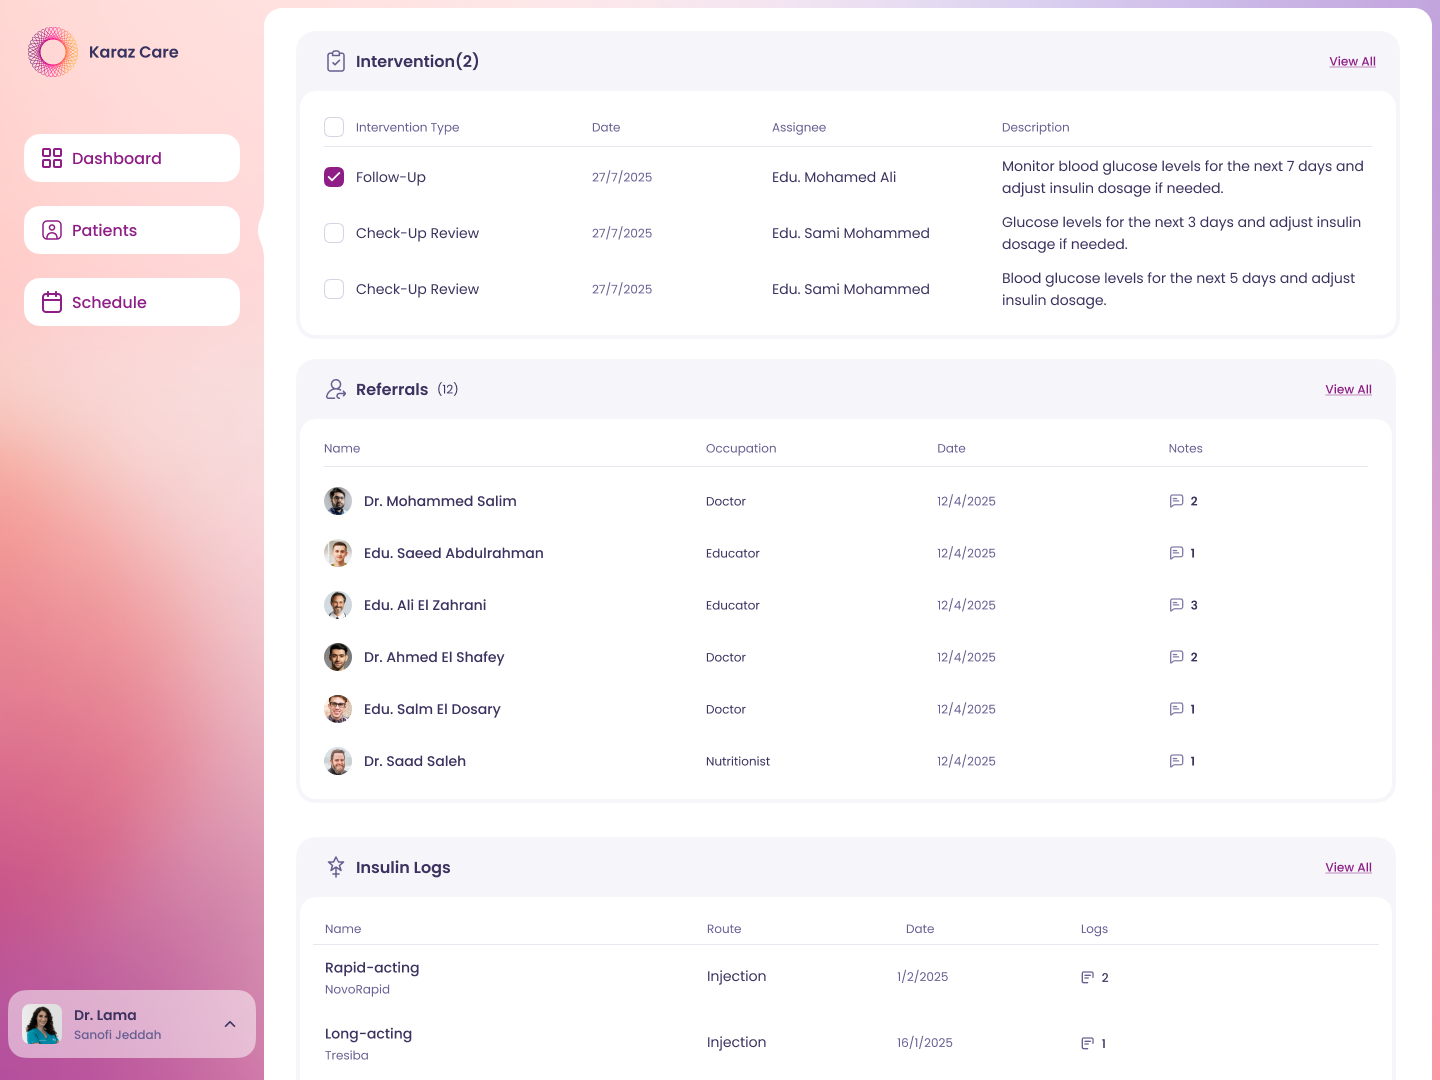Select the Dr. Saad Saleh name
The height and width of the screenshot is (1080, 1440).
click(x=415, y=761)
